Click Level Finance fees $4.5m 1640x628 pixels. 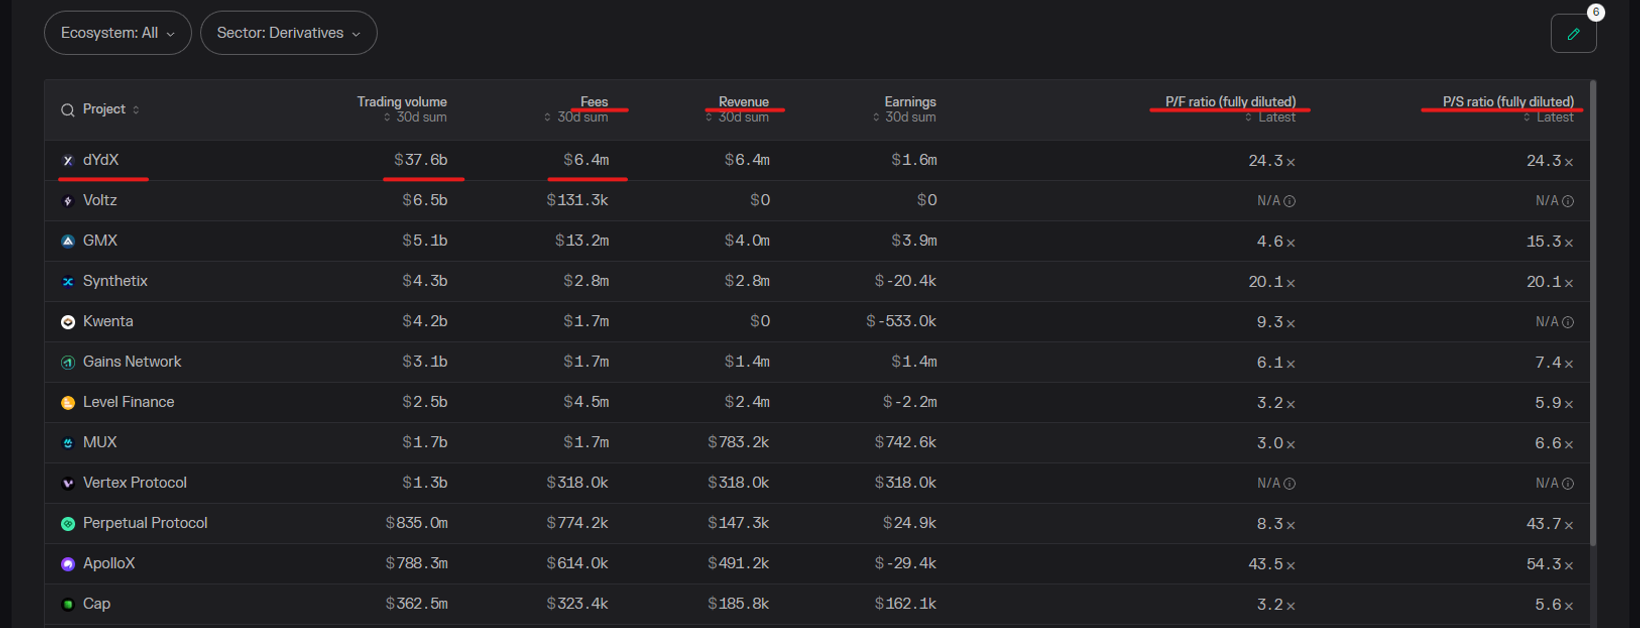click(x=586, y=402)
